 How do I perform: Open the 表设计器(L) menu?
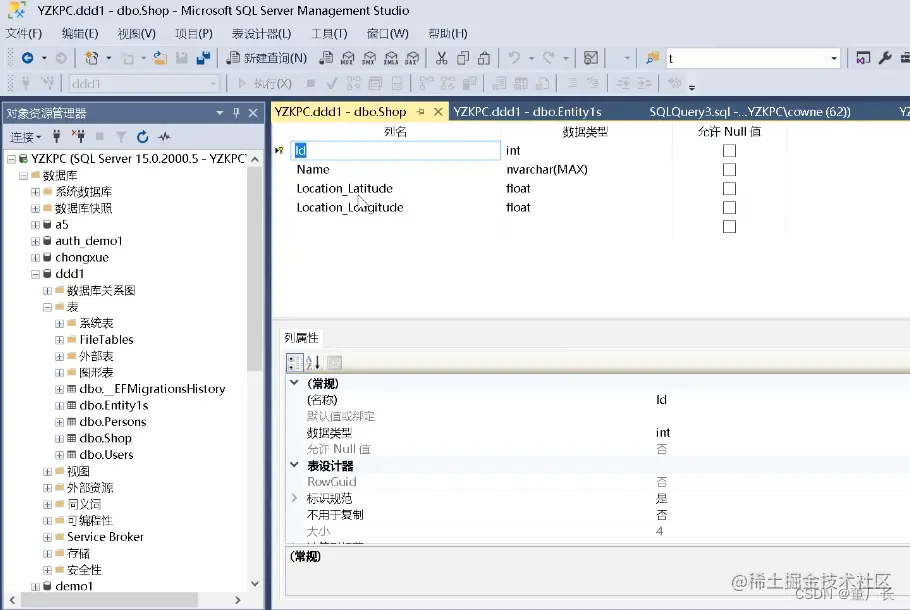261,34
